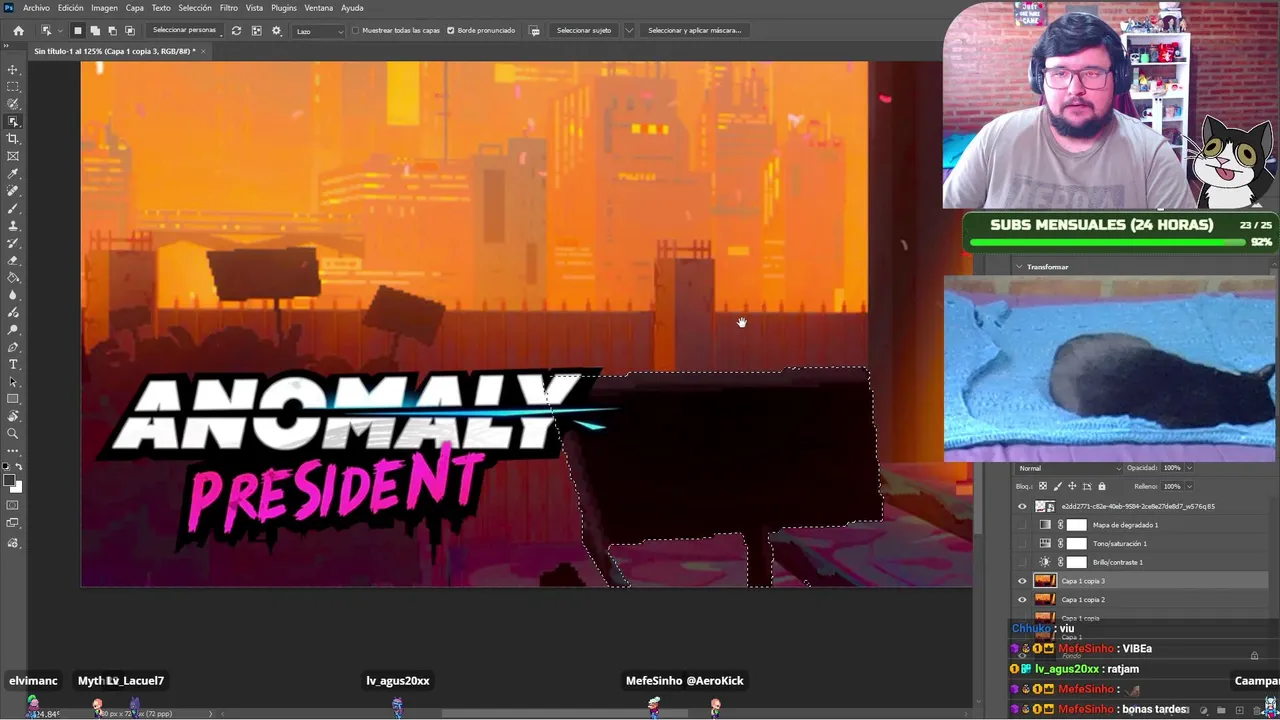Open the Normal blend mode dropdown
The image size is (1280, 720).
(x=1070, y=468)
